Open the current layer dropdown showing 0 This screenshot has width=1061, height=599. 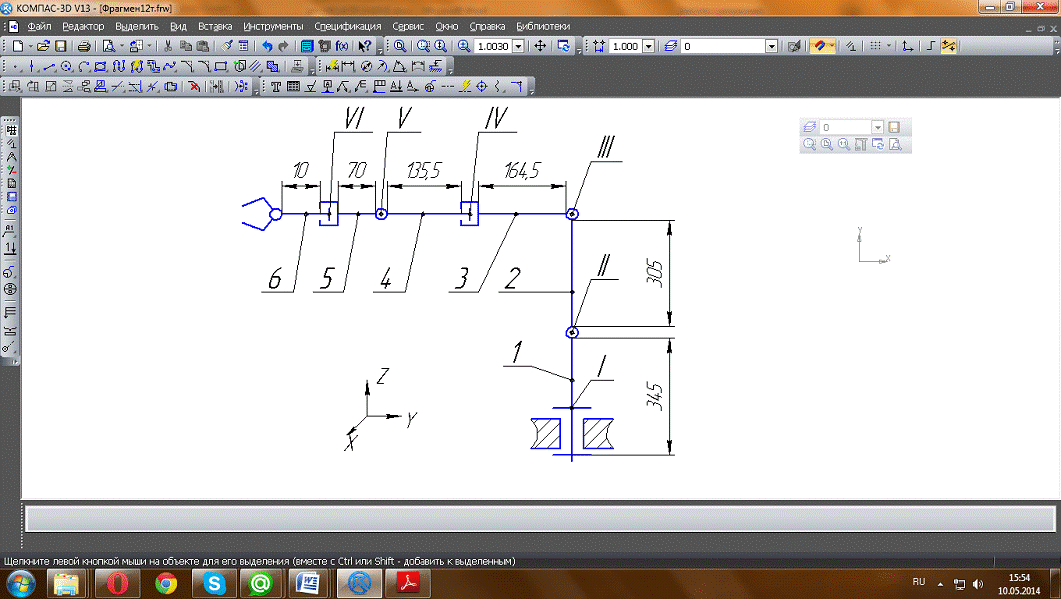[771, 46]
